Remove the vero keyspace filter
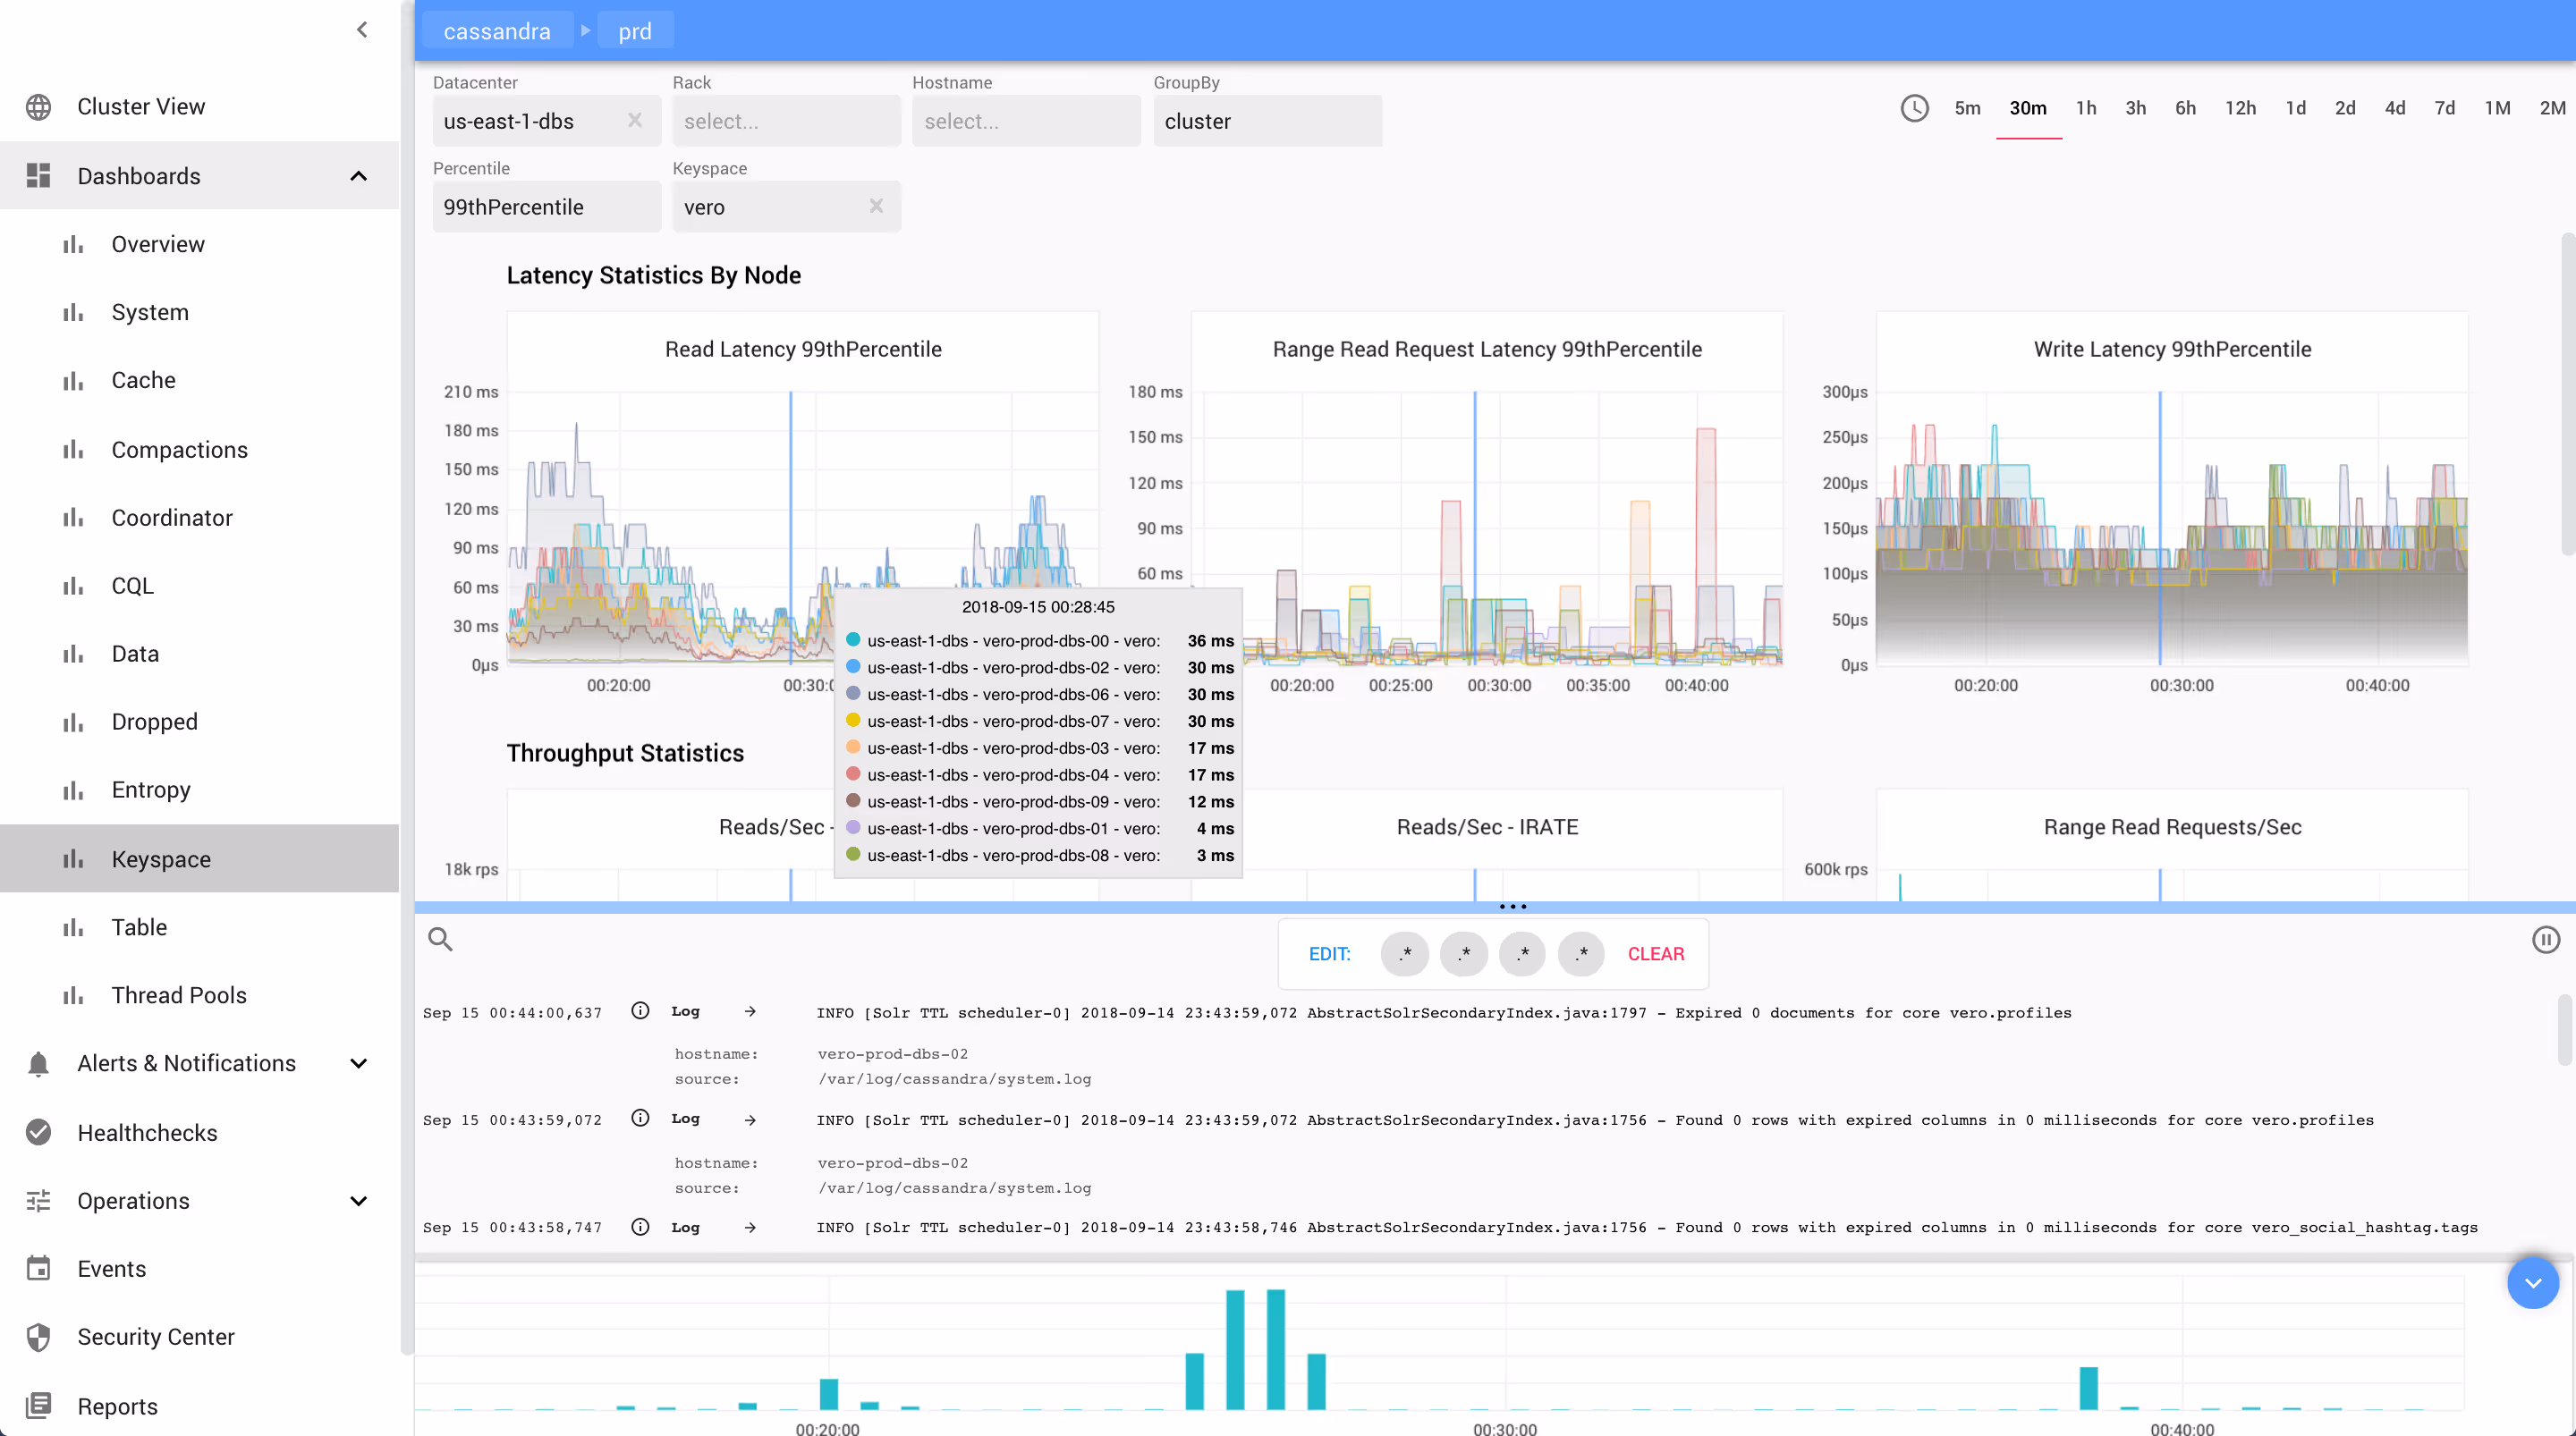The height and width of the screenshot is (1436, 2576). point(876,206)
